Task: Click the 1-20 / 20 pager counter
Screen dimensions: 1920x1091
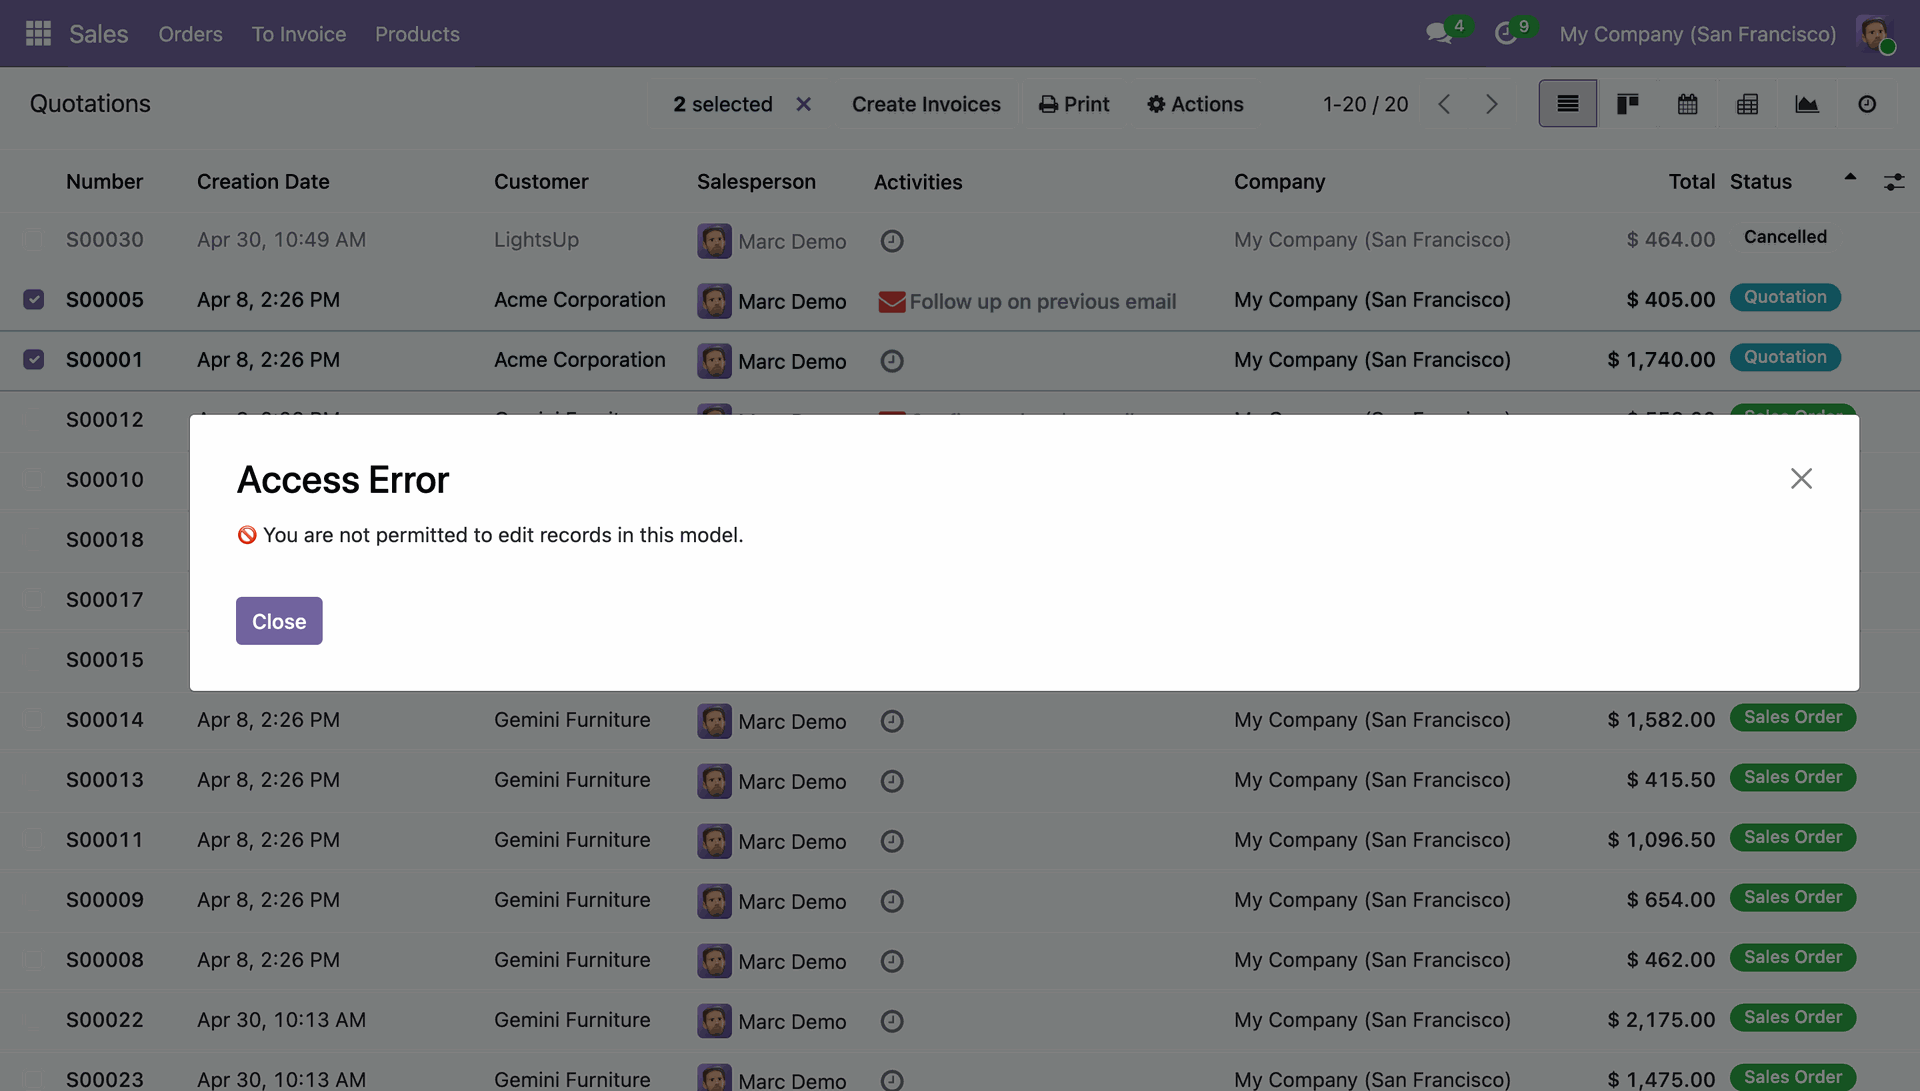Action: tap(1365, 104)
